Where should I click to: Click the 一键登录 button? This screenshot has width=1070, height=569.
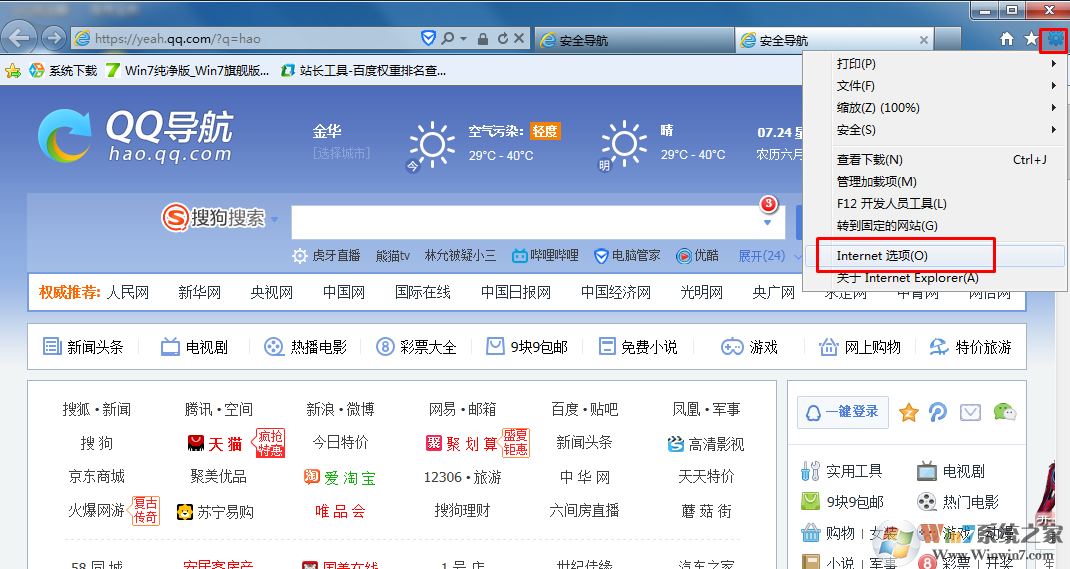coord(843,412)
